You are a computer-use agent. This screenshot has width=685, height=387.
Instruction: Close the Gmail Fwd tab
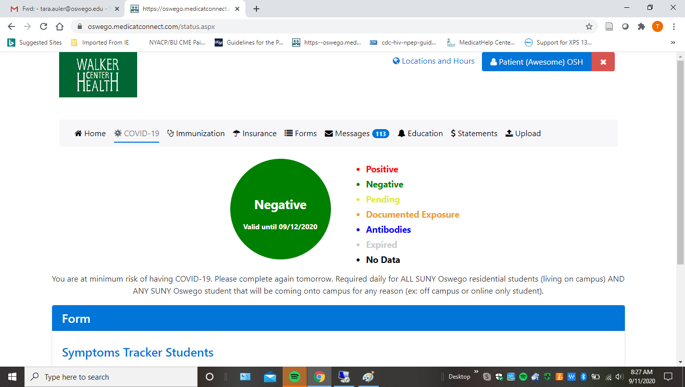(x=117, y=9)
